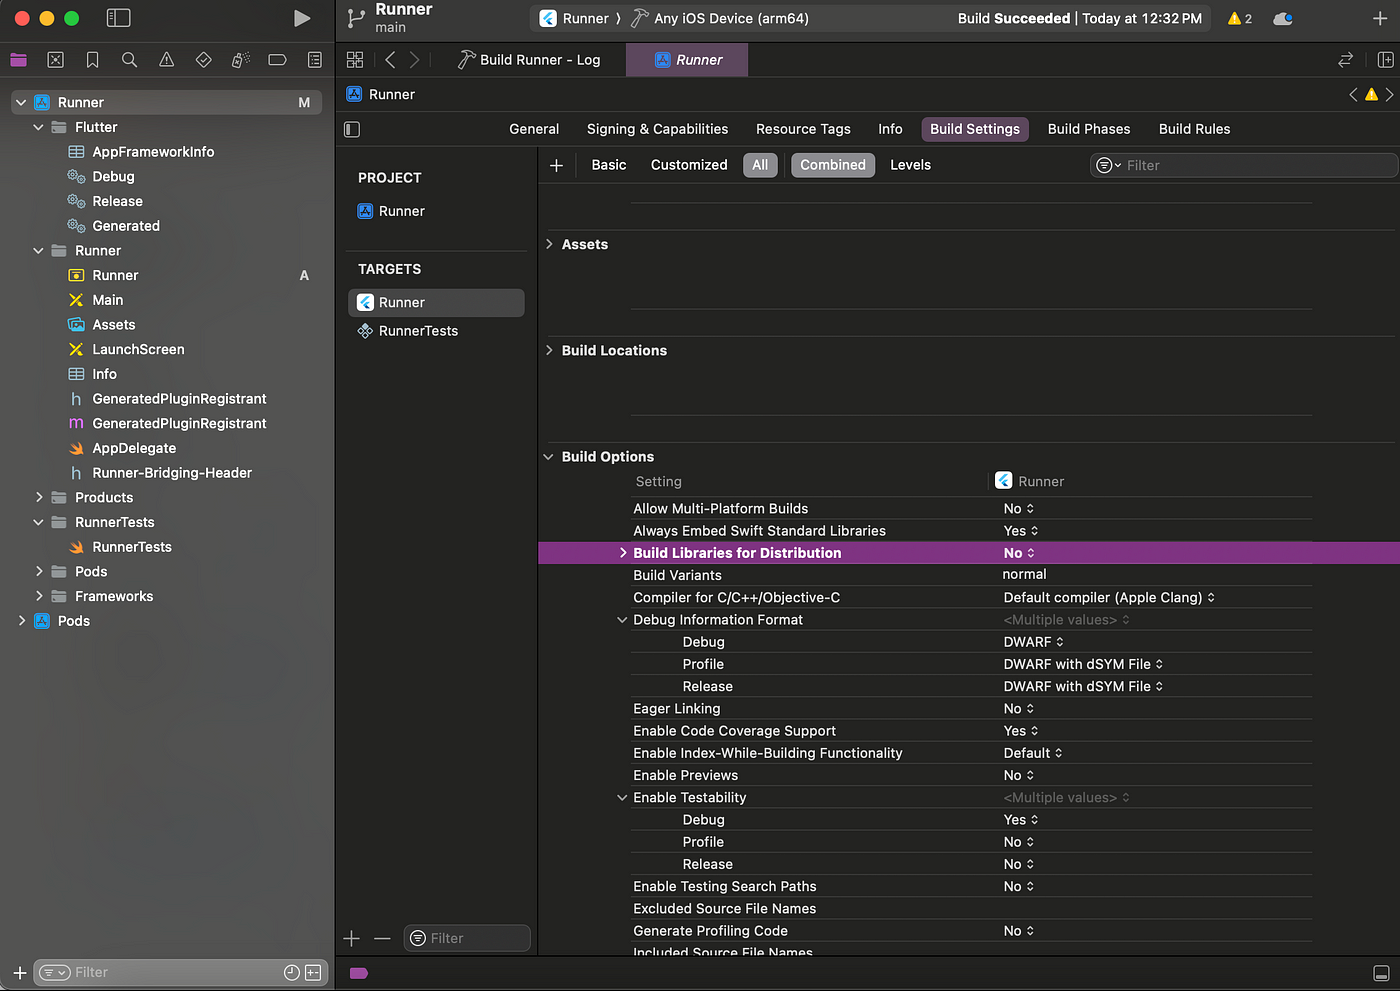The height and width of the screenshot is (991, 1400).
Task: Add a build setting with plus button
Action: coord(556,165)
